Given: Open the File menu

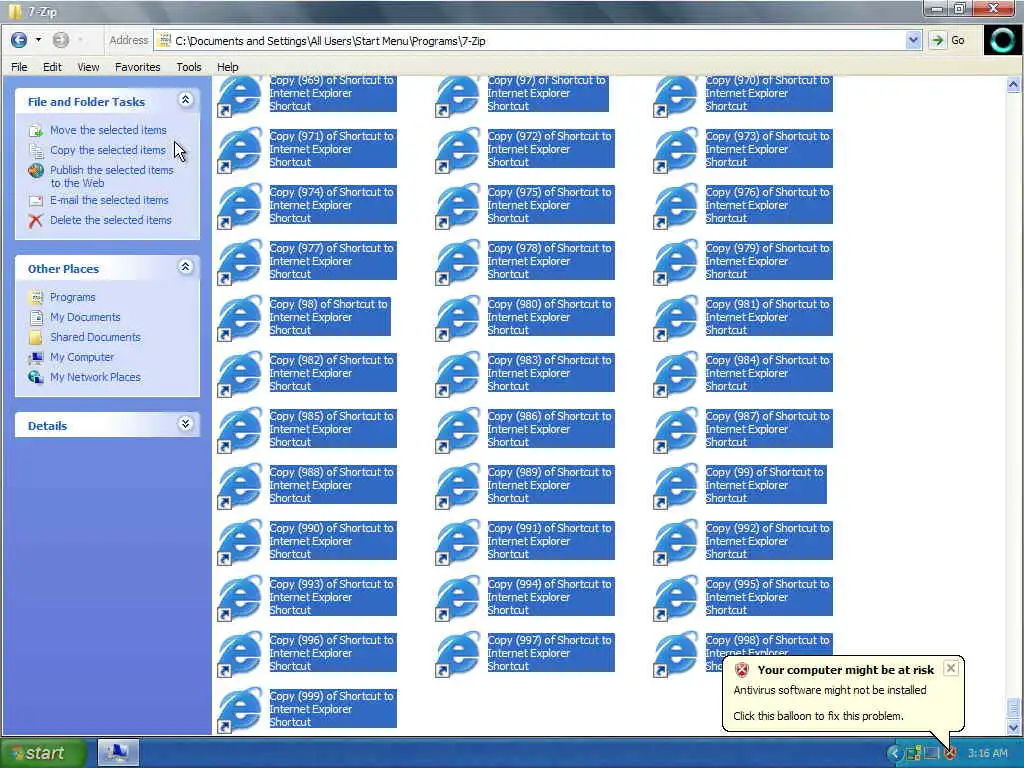Looking at the screenshot, I should pyautogui.click(x=19, y=67).
